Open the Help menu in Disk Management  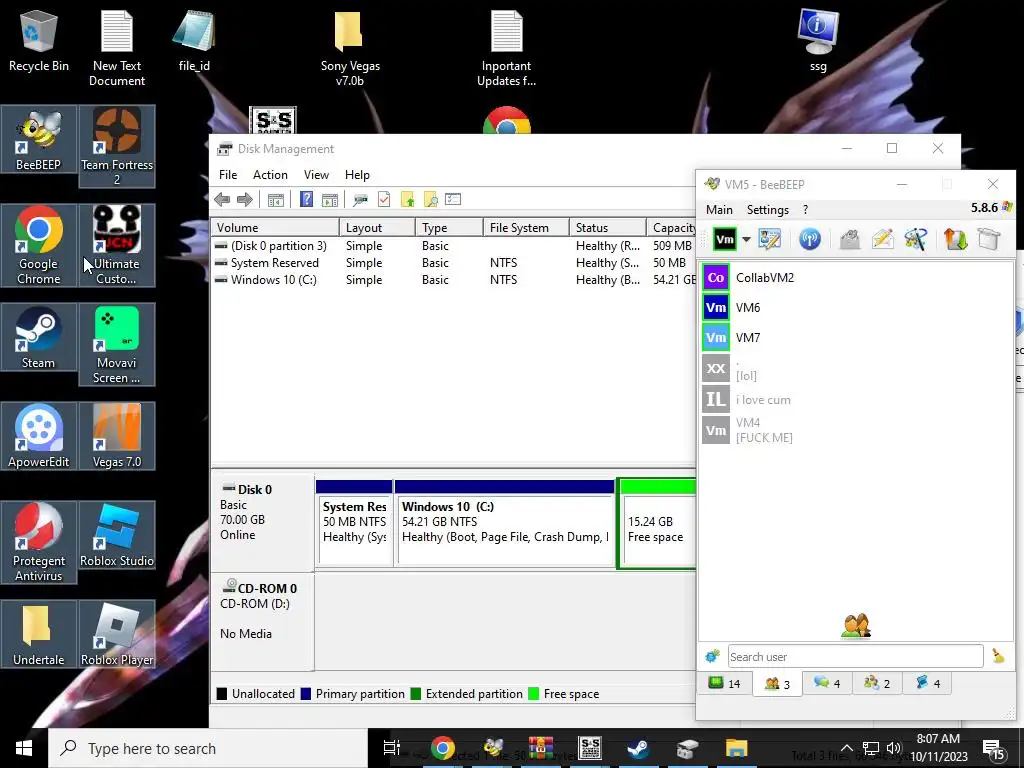coord(357,175)
